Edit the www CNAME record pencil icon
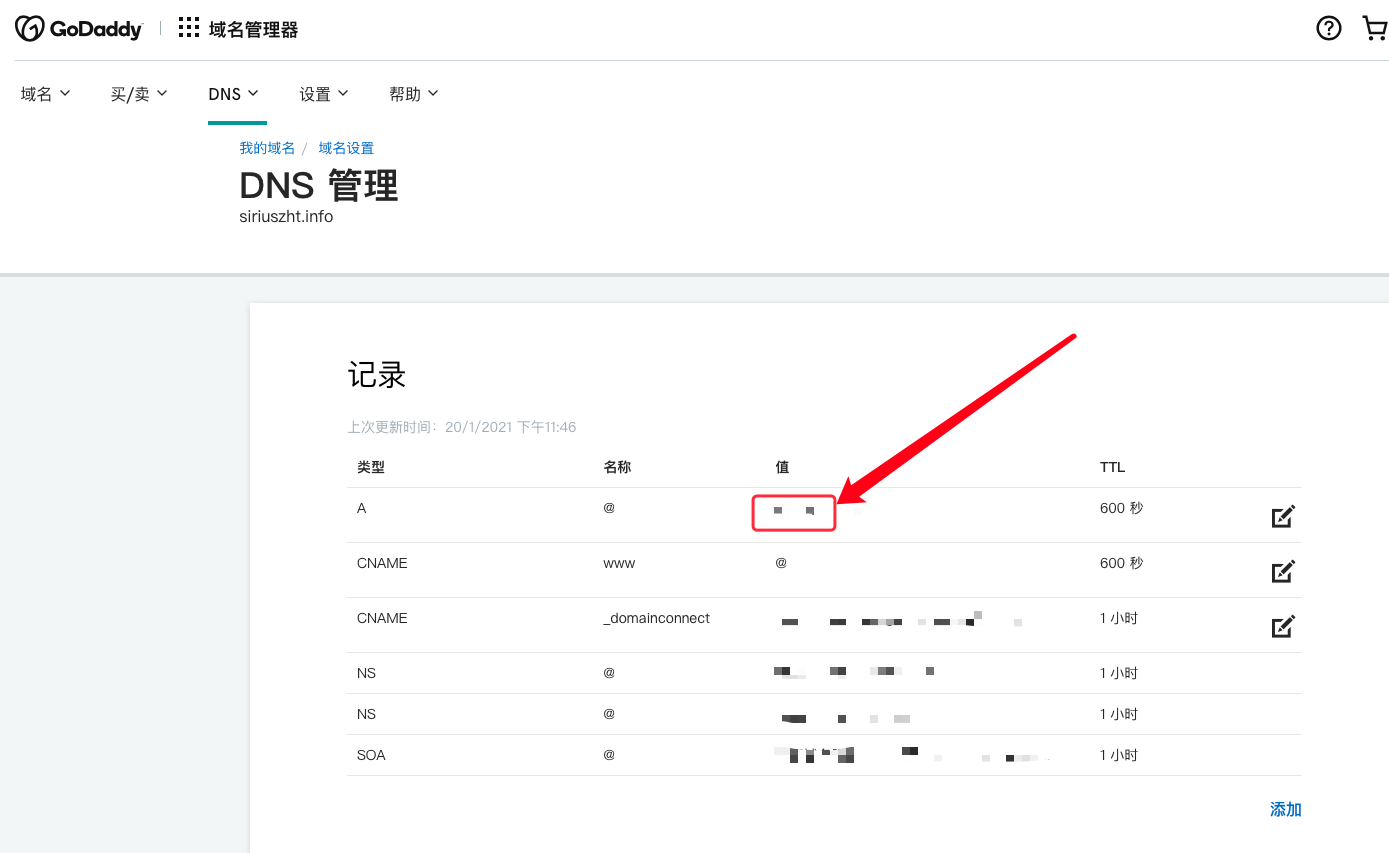This screenshot has height=853, width=1389. pyautogui.click(x=1283, y=570)
